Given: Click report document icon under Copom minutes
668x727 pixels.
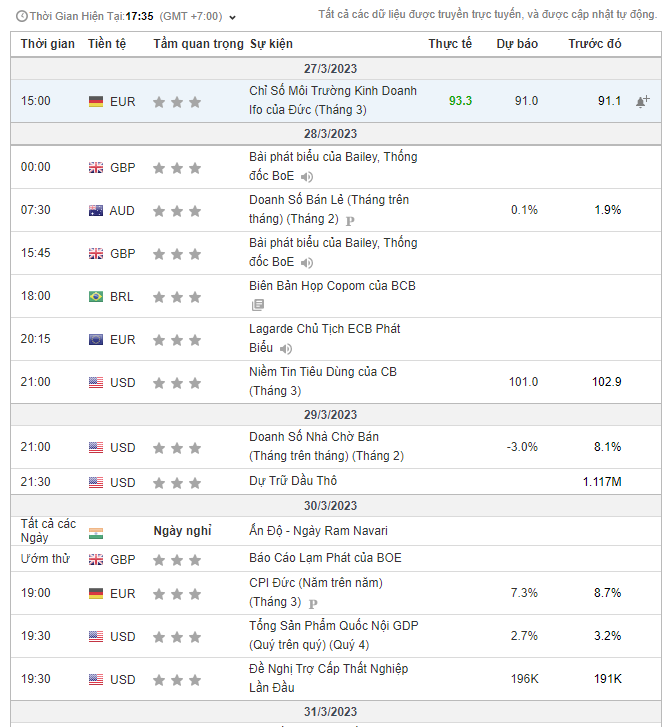Looking at the screenshot, I should 258,305.
